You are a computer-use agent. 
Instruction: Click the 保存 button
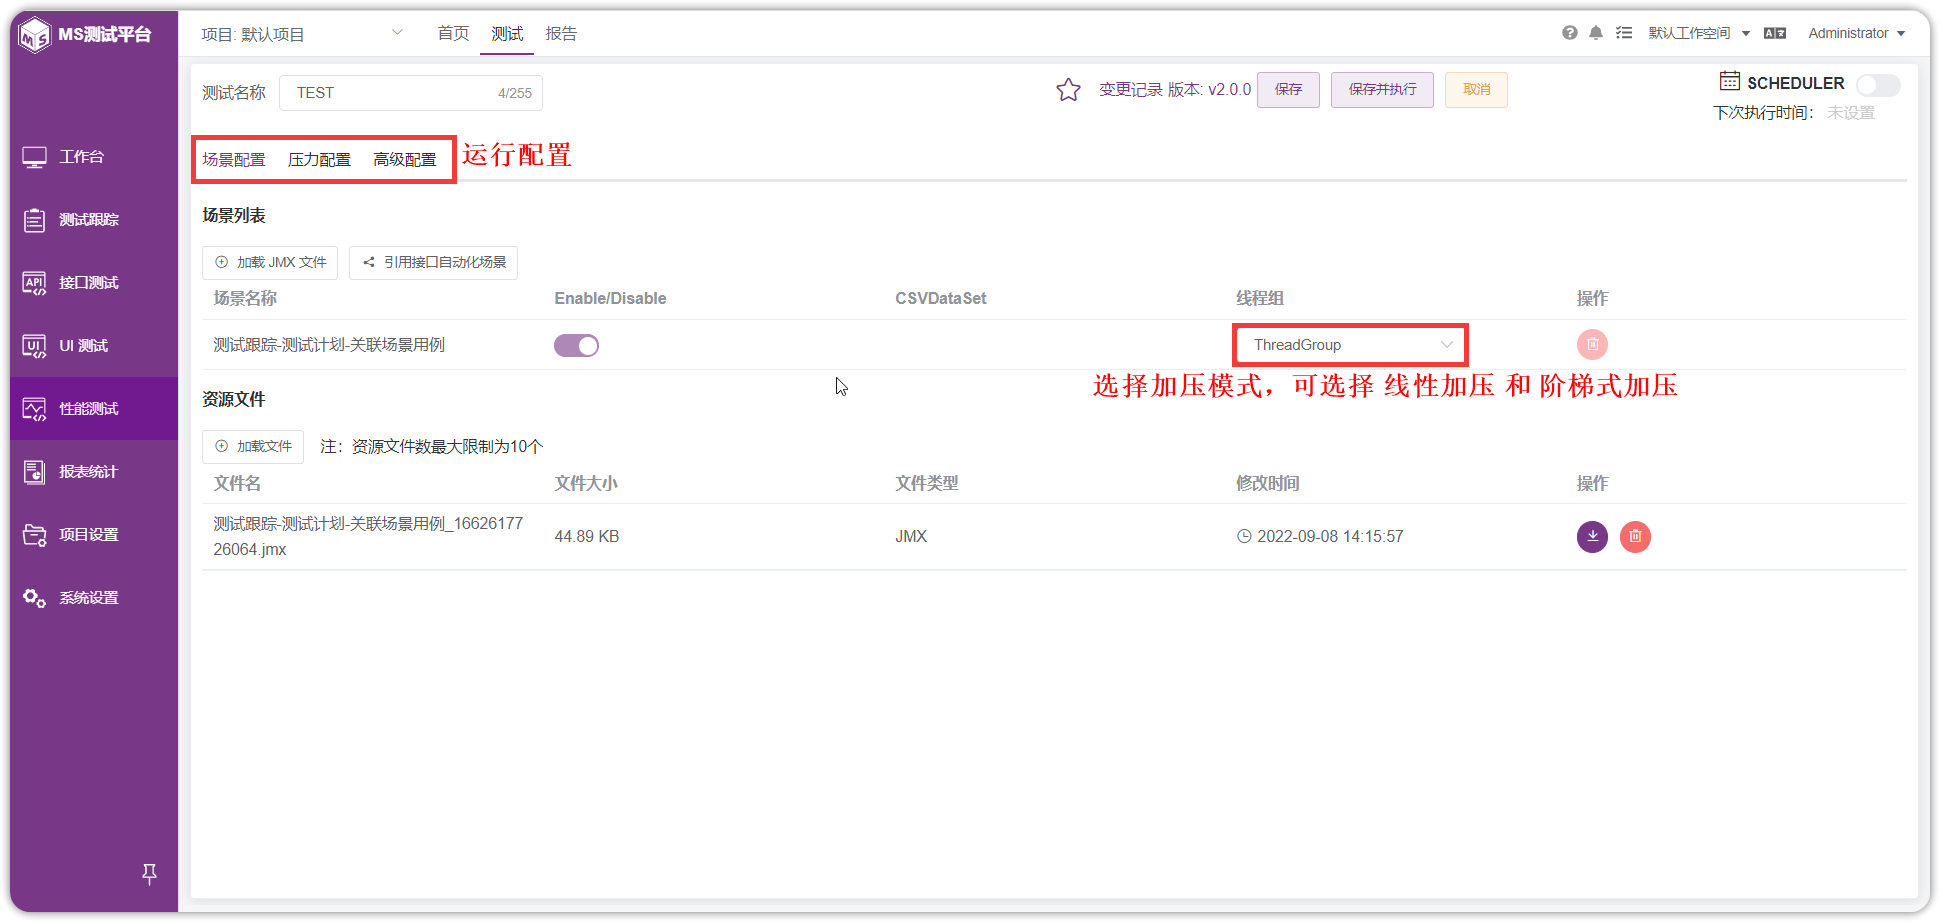(1288, 90)
